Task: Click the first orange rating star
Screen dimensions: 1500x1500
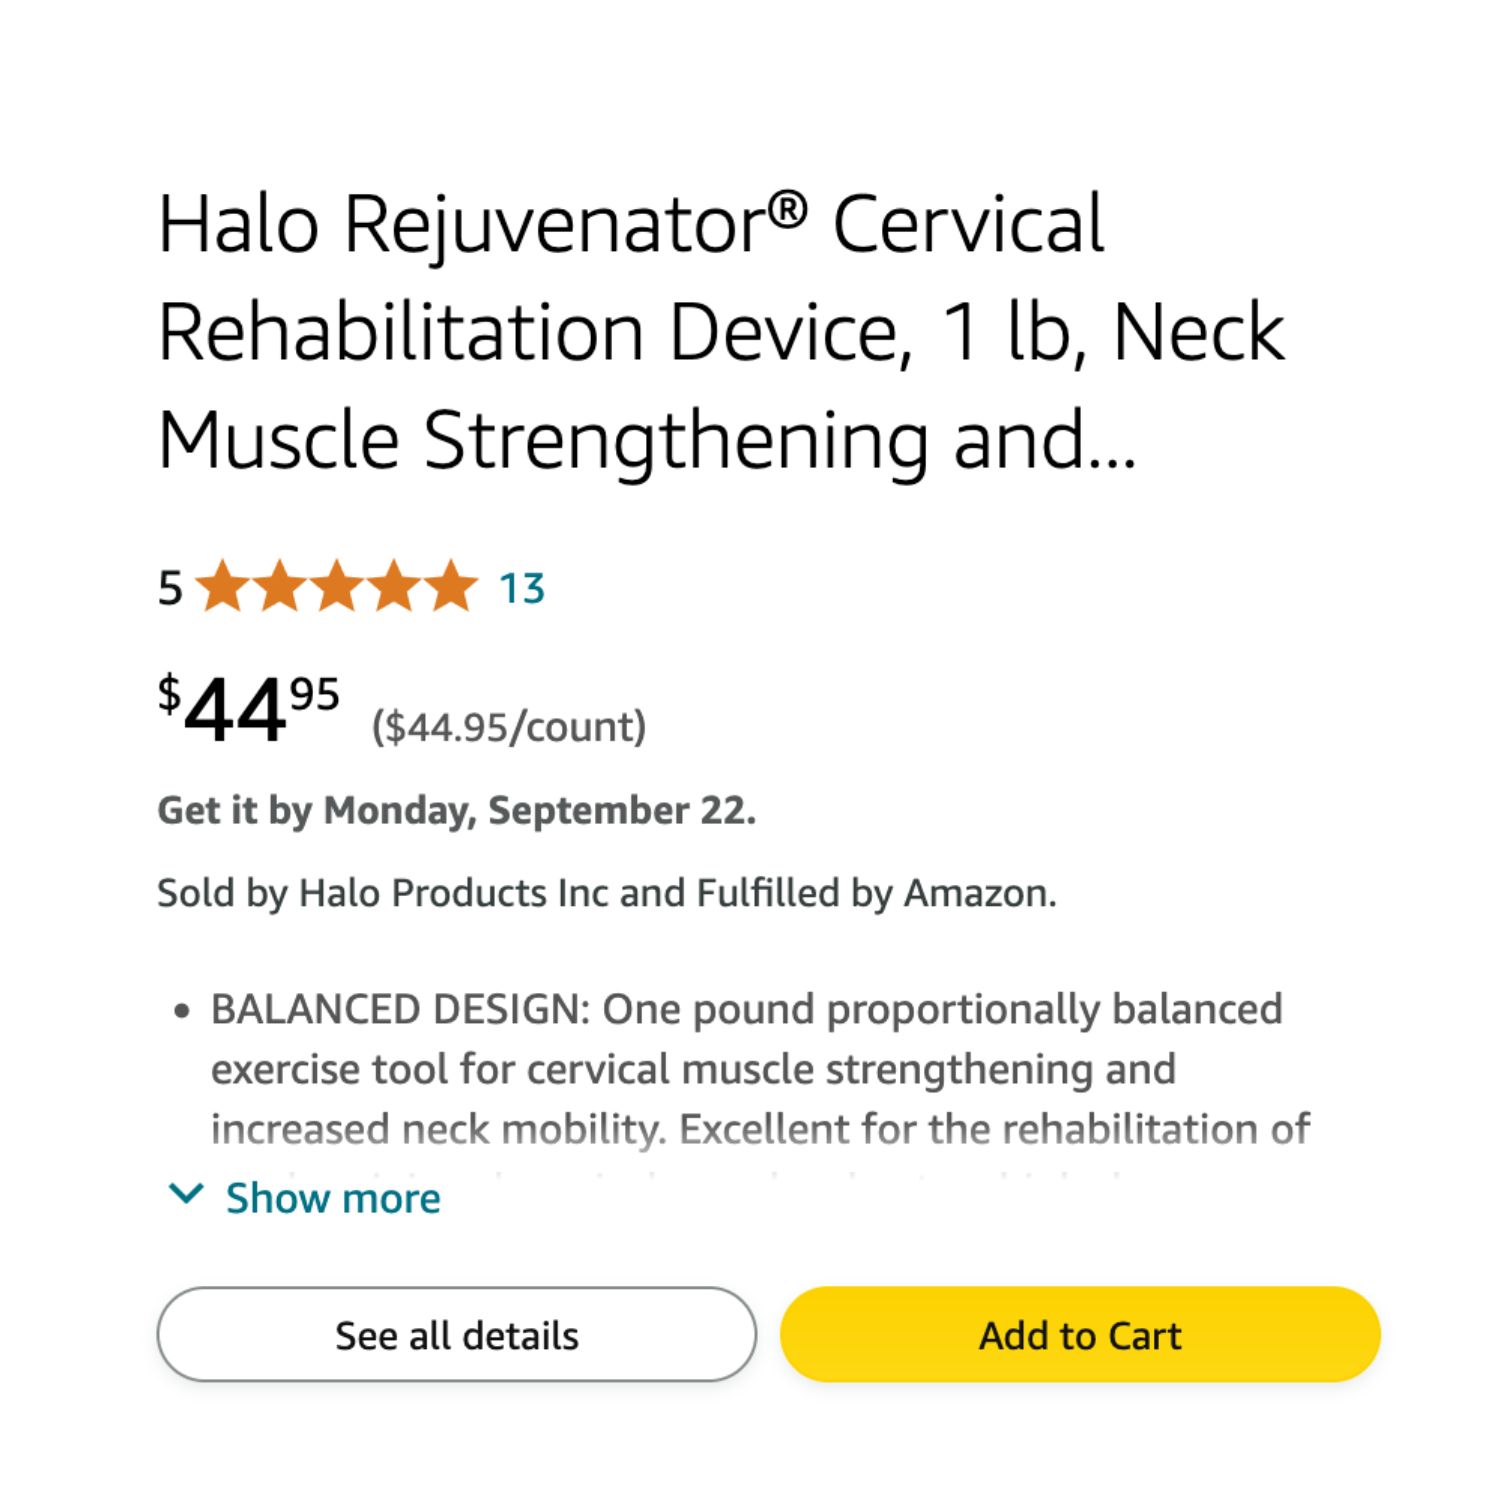Action: (222, 586)
